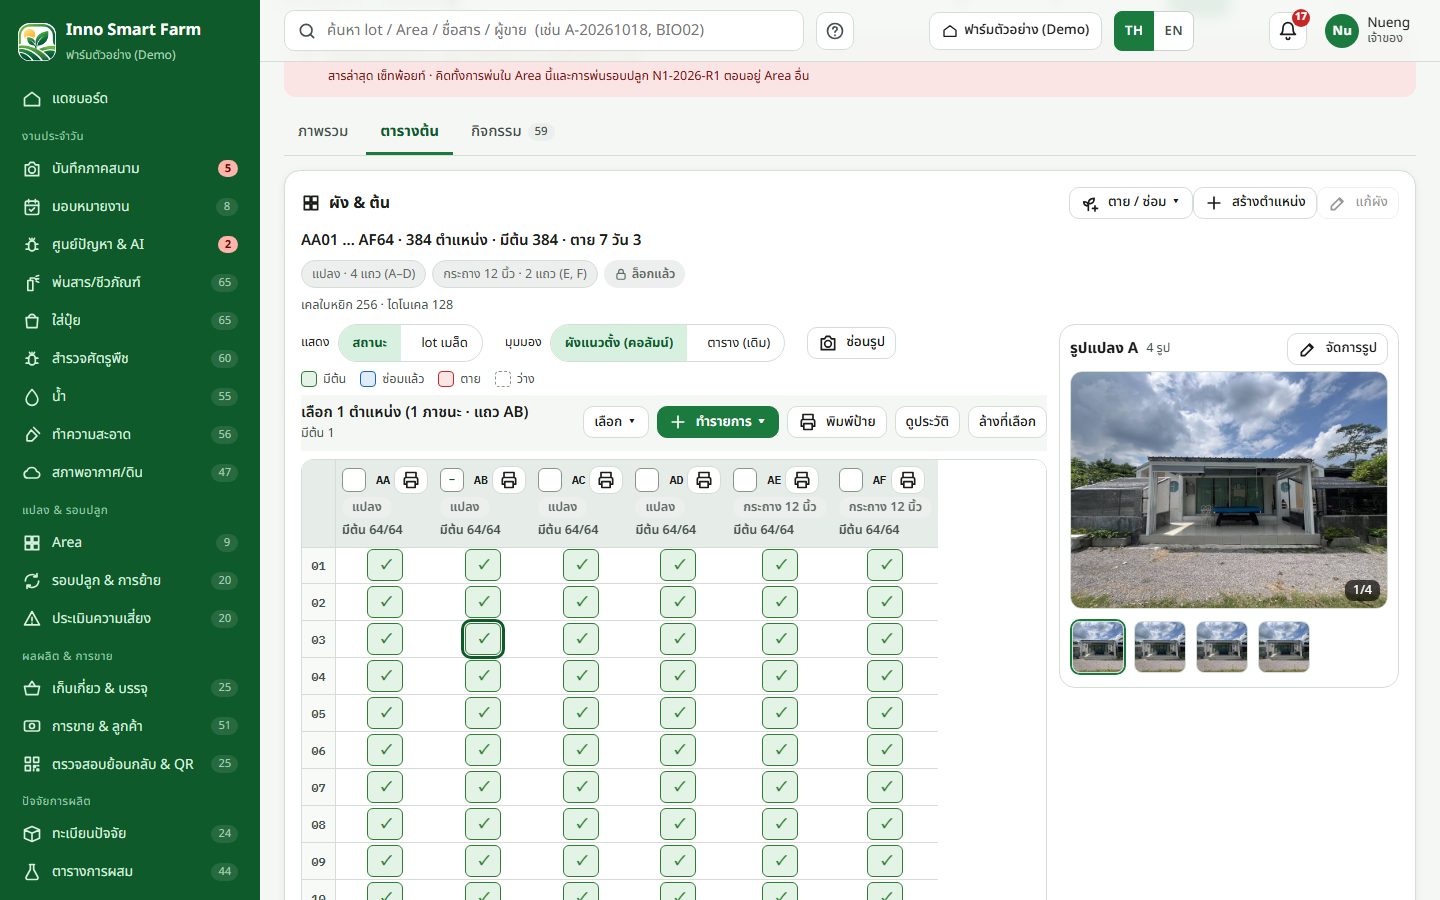
Task: Print labels for column AC
Action: point(606,480)
